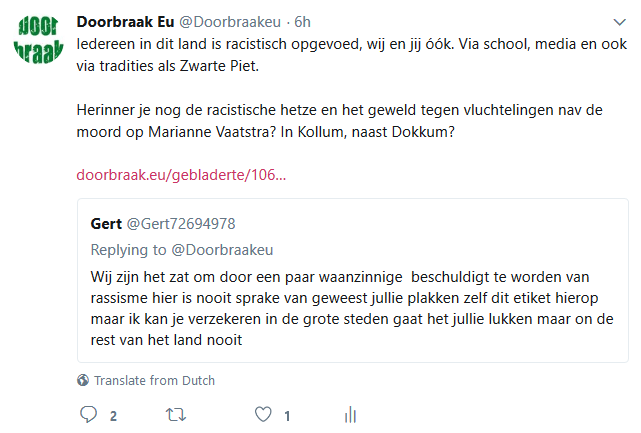Click Gert's display name in quoted tweet
641x433 pixels.
click(x=106, y=223)
